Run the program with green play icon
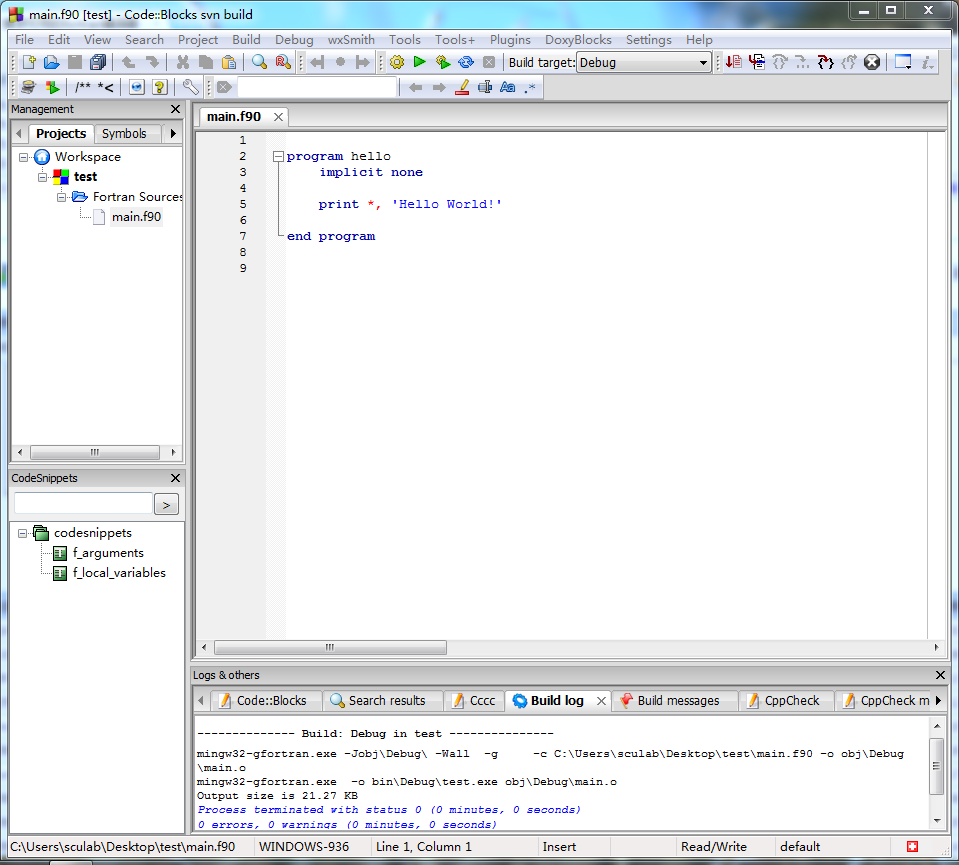The width and height of the screenshot is (959, 865). pos(420,62)
